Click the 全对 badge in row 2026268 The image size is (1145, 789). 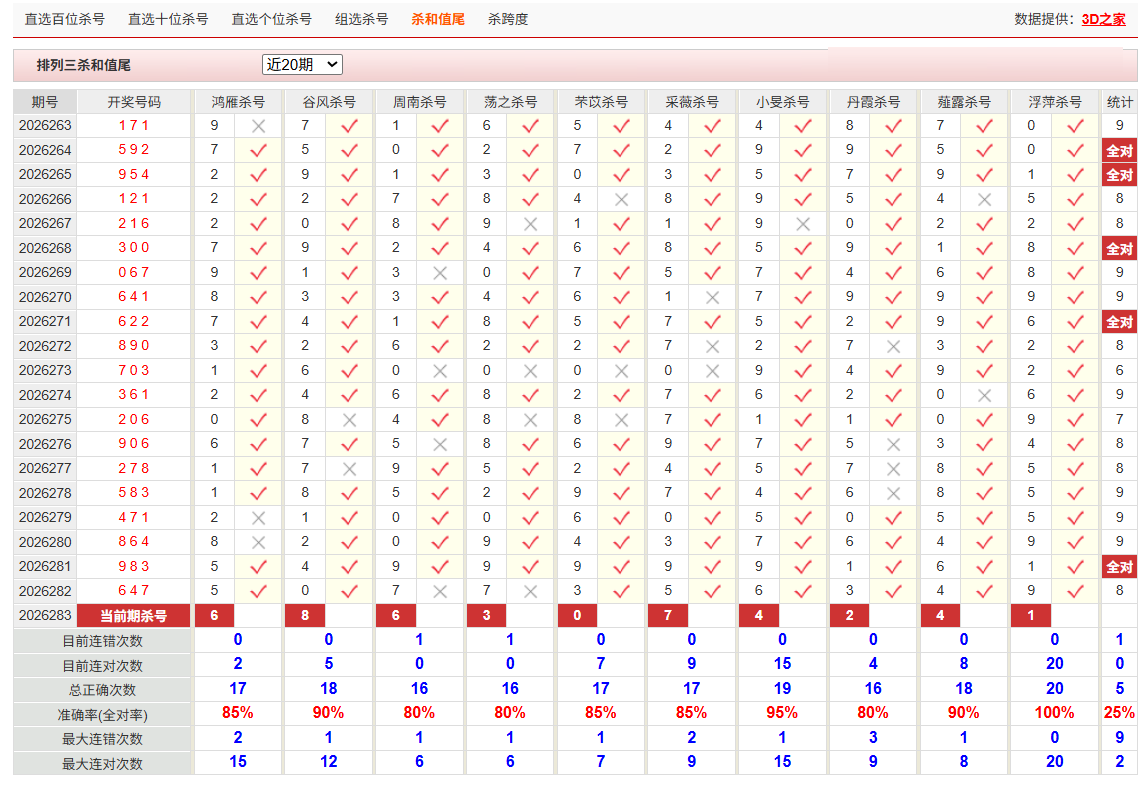coord(1119,248)
